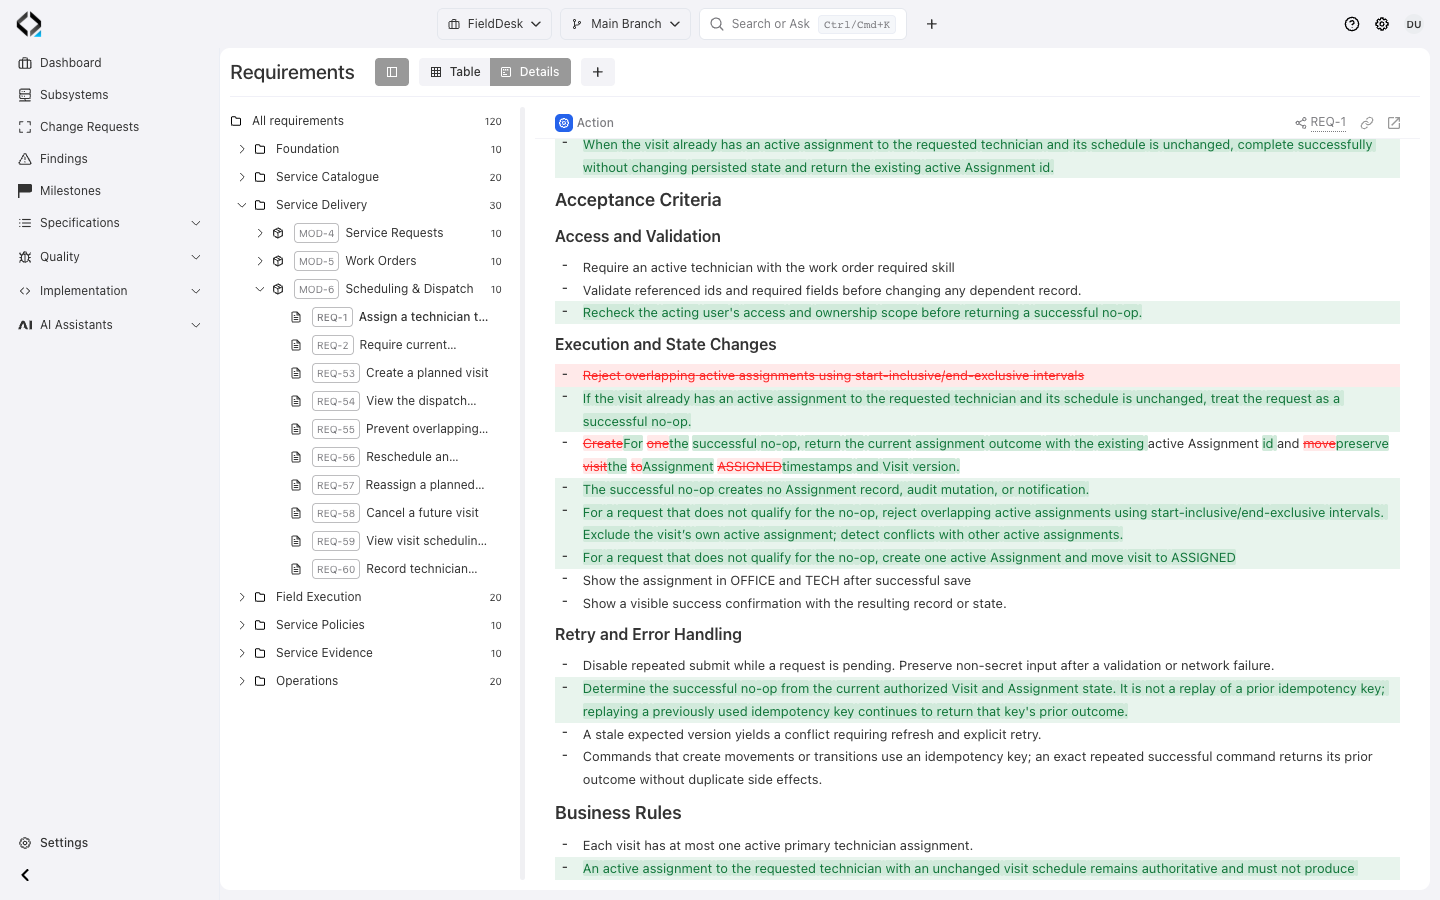This screenshot has width=1440, height=900.
Task: Open the DU user avatar menu
Action: 1414,24
